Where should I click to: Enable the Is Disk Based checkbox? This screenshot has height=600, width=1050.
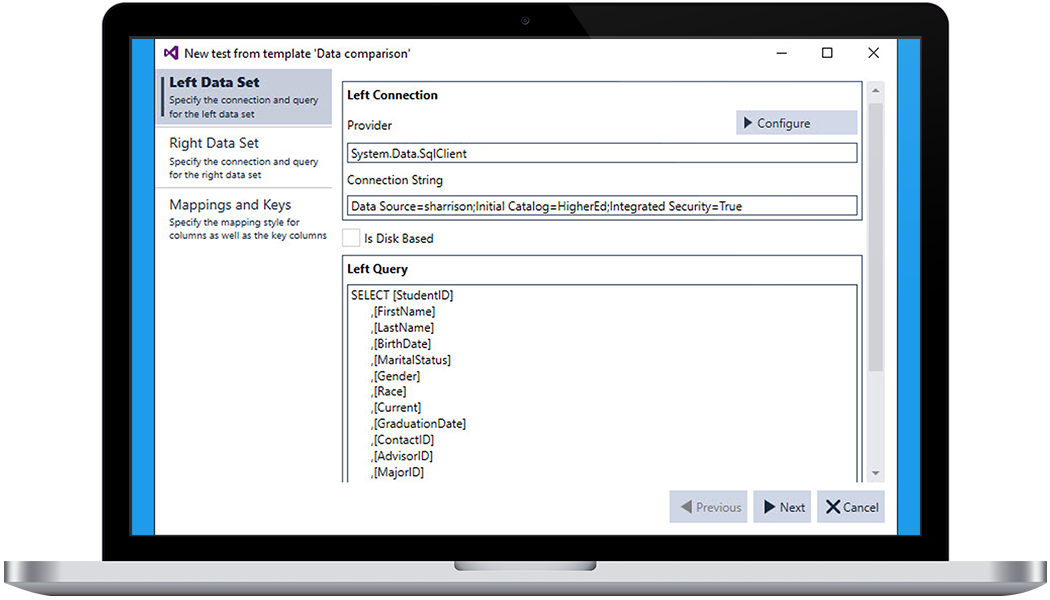pos(351,238)
